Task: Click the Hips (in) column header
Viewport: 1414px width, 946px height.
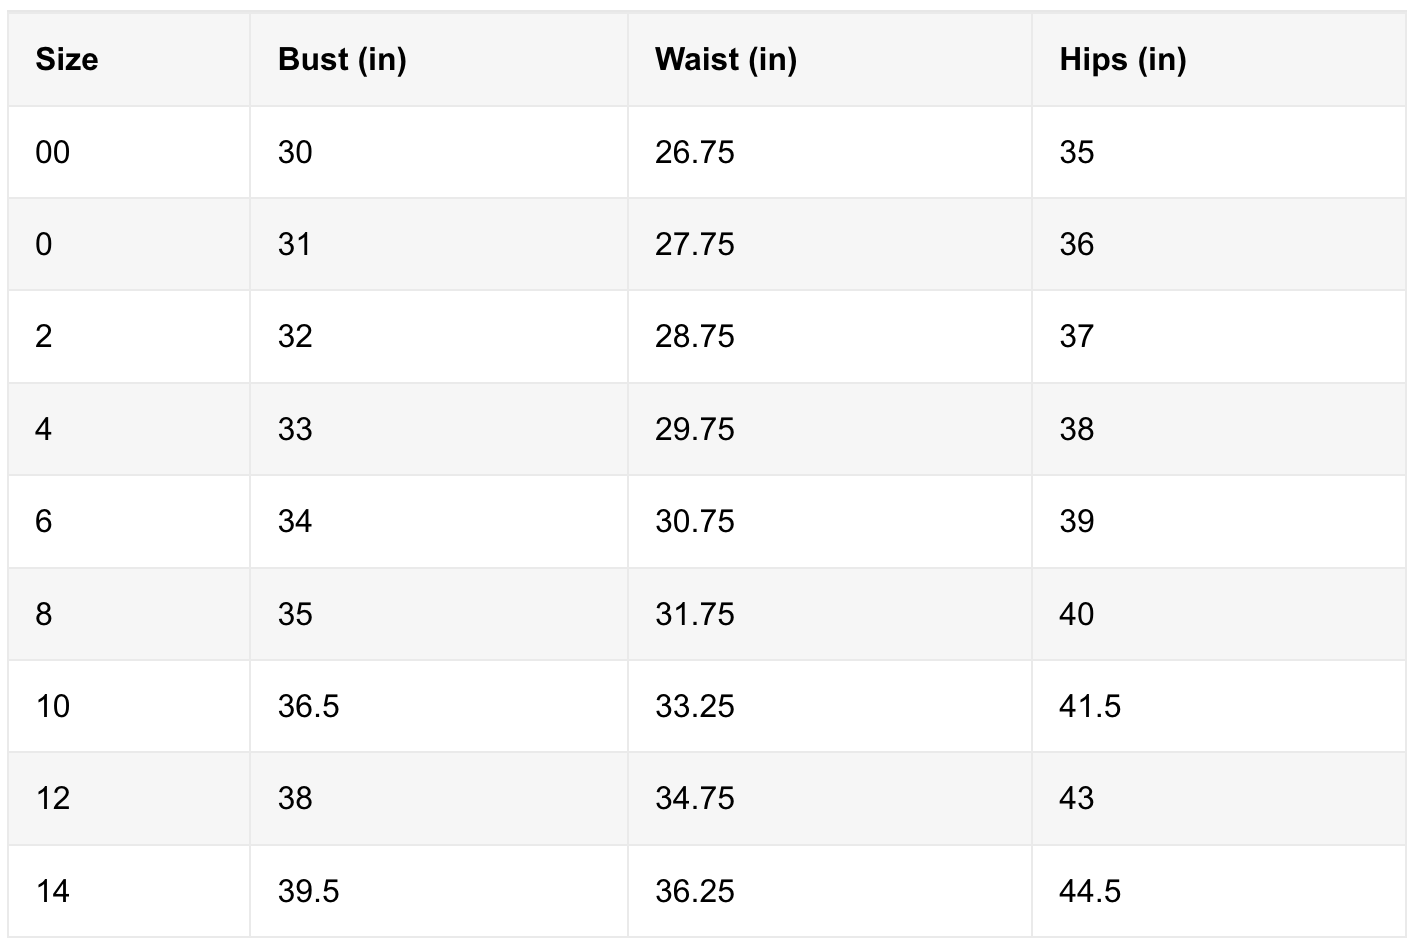Action: (x=1219, y=59)
